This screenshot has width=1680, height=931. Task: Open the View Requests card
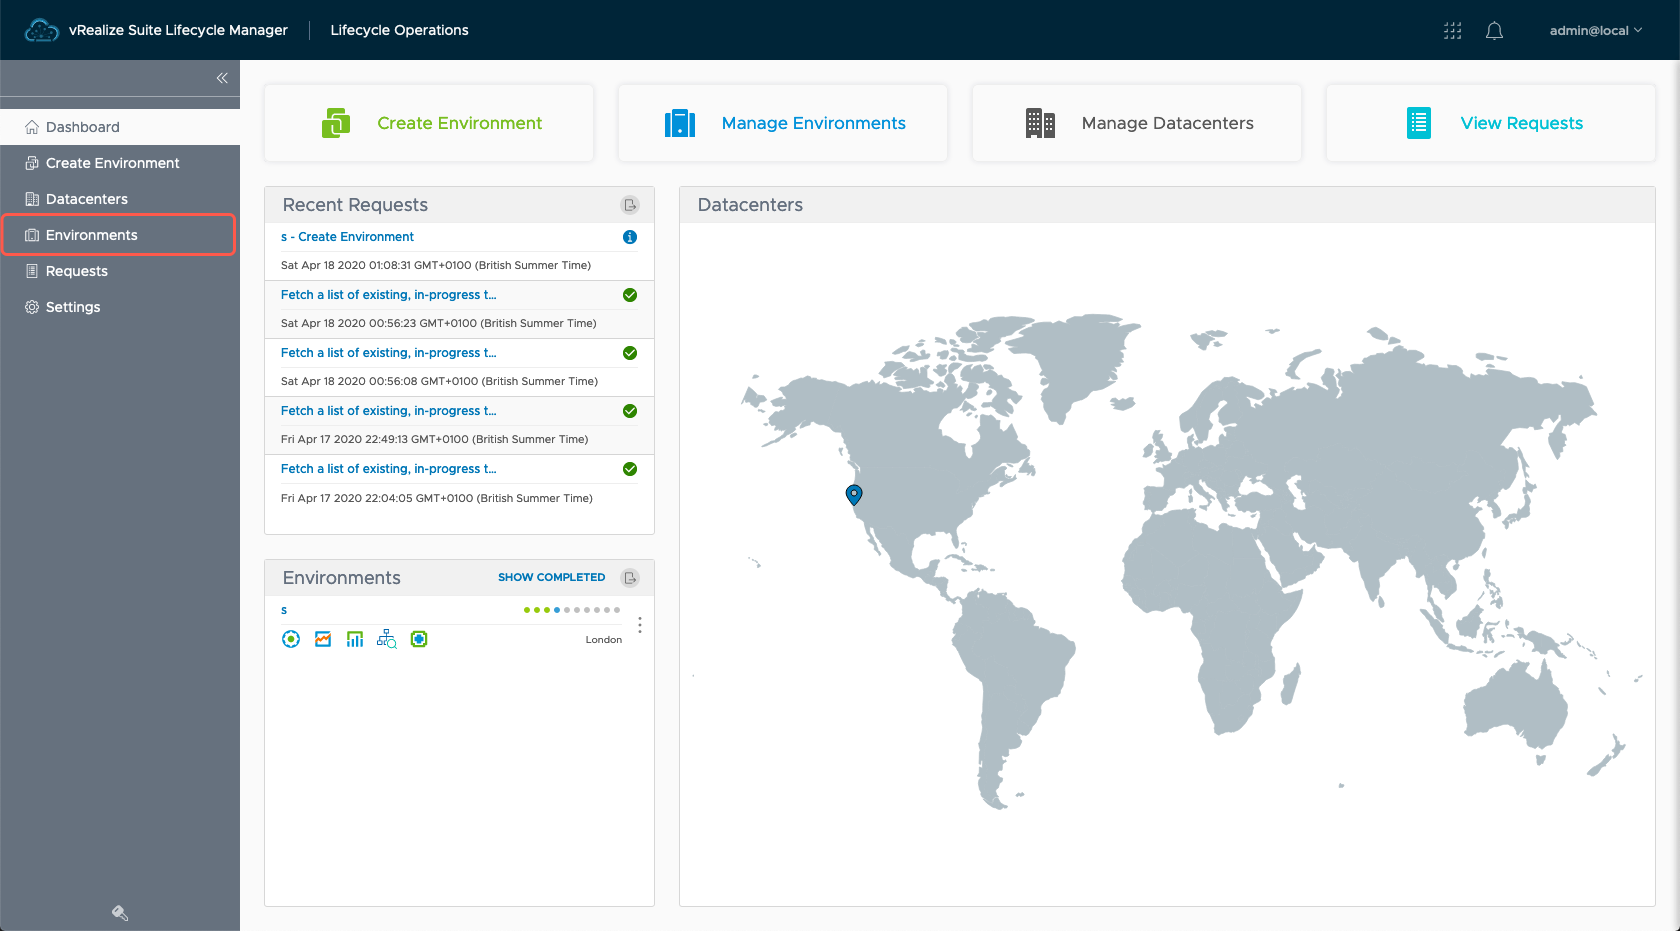[x=1491, y=123]
